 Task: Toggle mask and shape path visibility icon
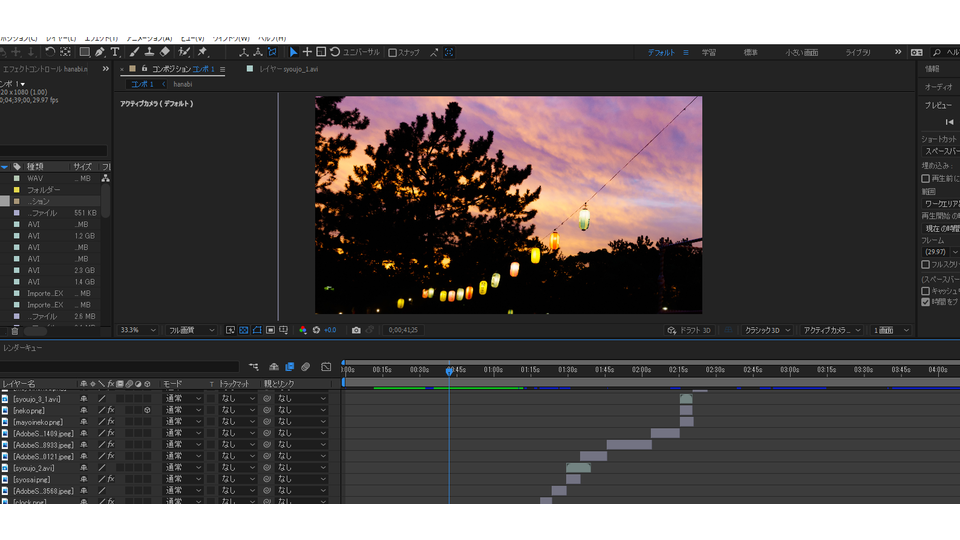coord(257,330)
